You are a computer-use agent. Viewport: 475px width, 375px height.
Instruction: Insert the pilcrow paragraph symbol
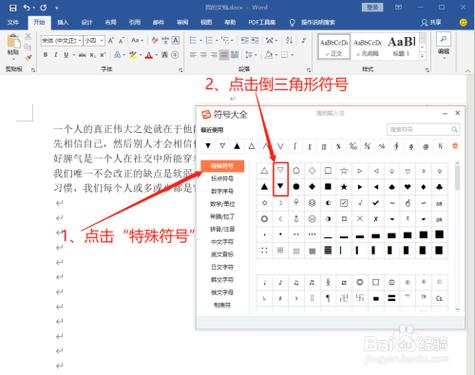coord(328,298)
